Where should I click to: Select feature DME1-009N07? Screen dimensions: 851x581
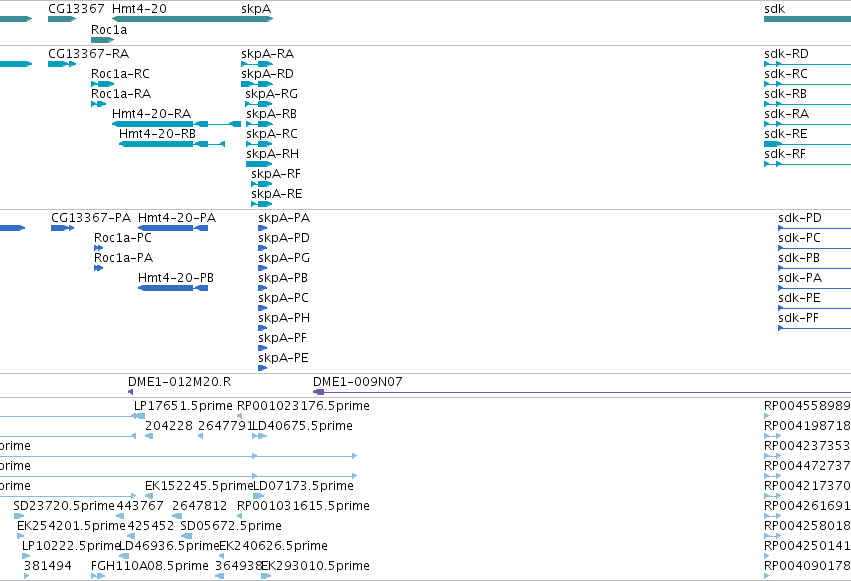(358, 382)
